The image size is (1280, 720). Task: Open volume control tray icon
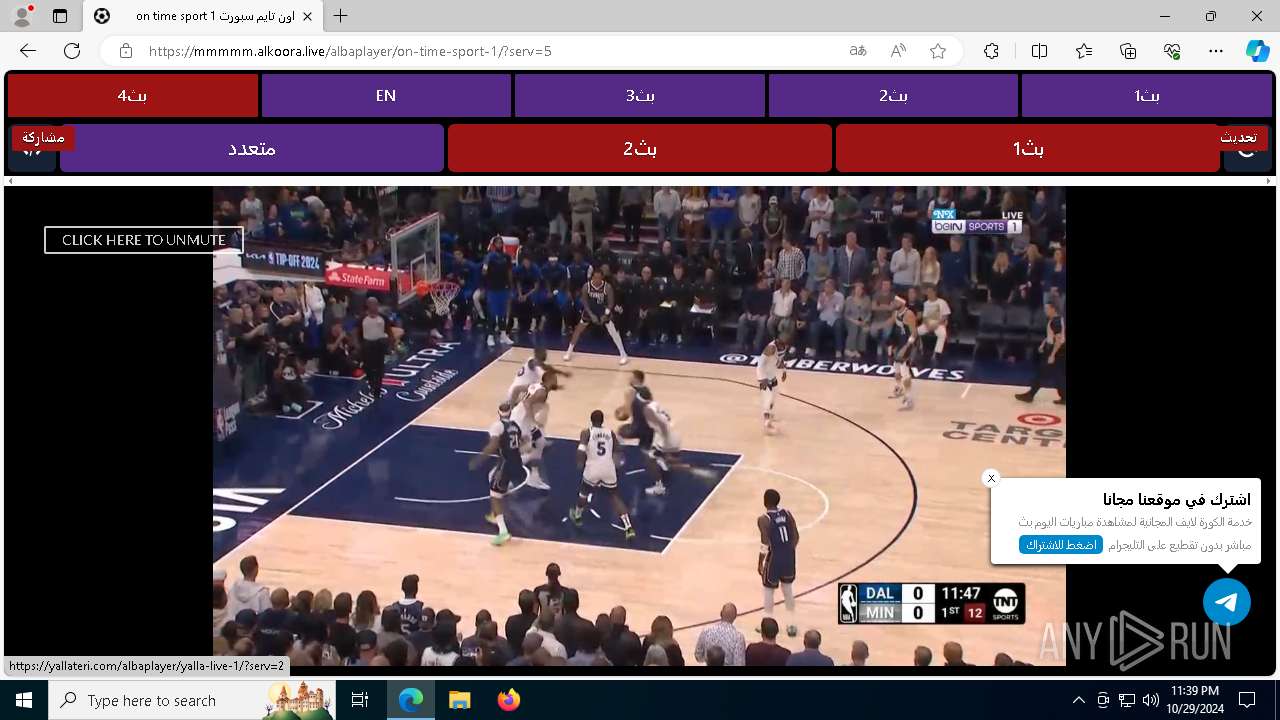tap(1151, 700)
